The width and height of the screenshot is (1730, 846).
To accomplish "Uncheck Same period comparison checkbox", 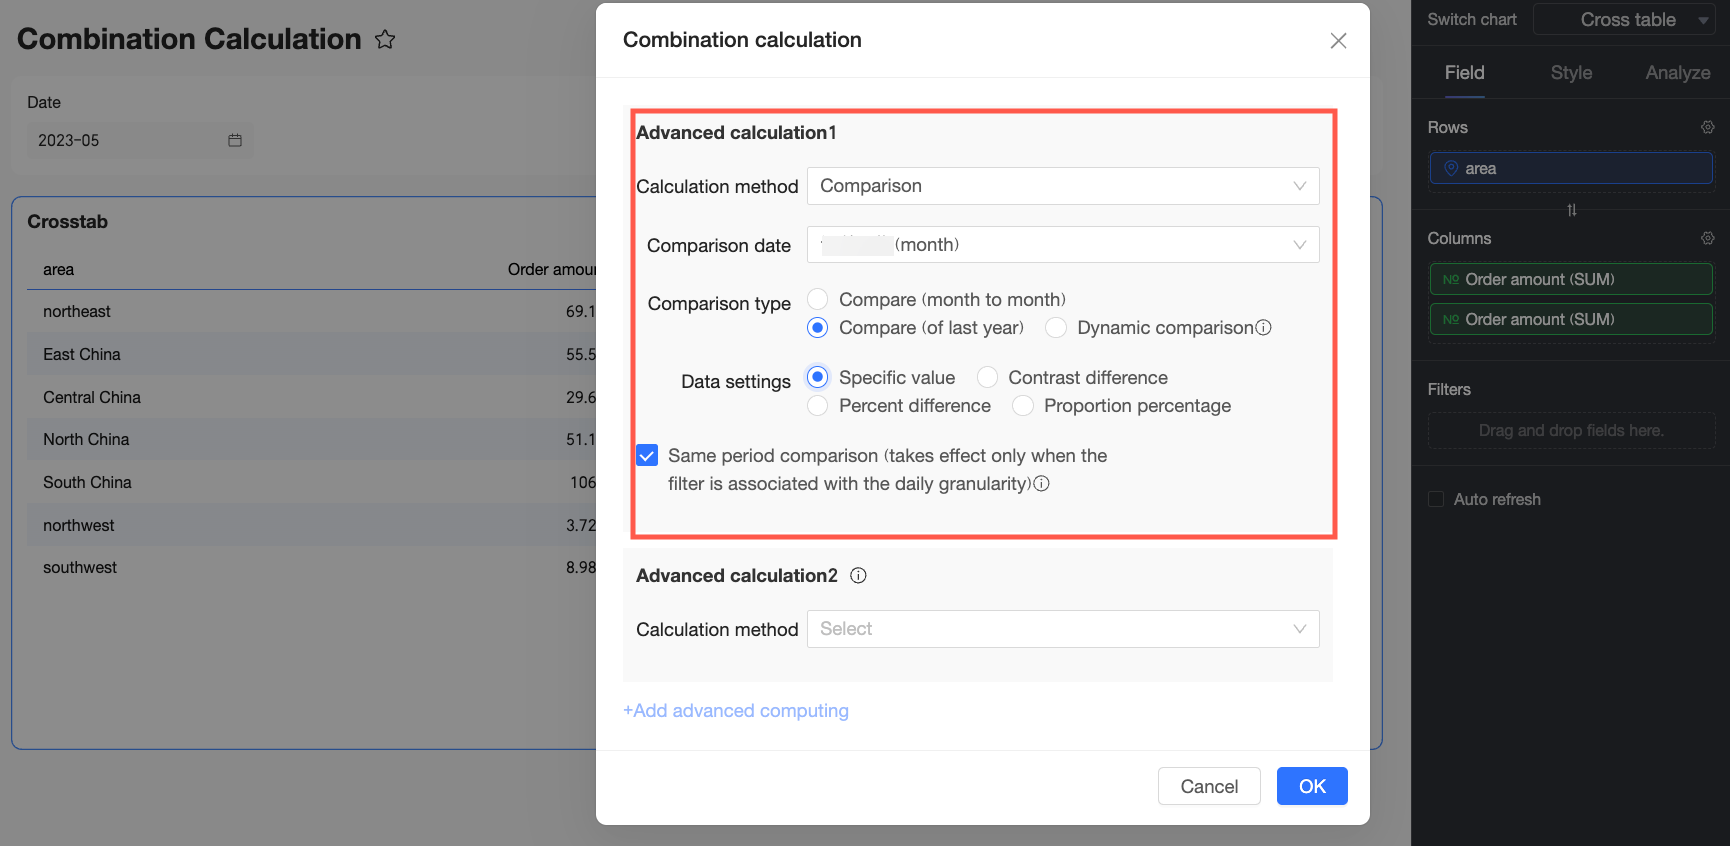I will (647, 456).
